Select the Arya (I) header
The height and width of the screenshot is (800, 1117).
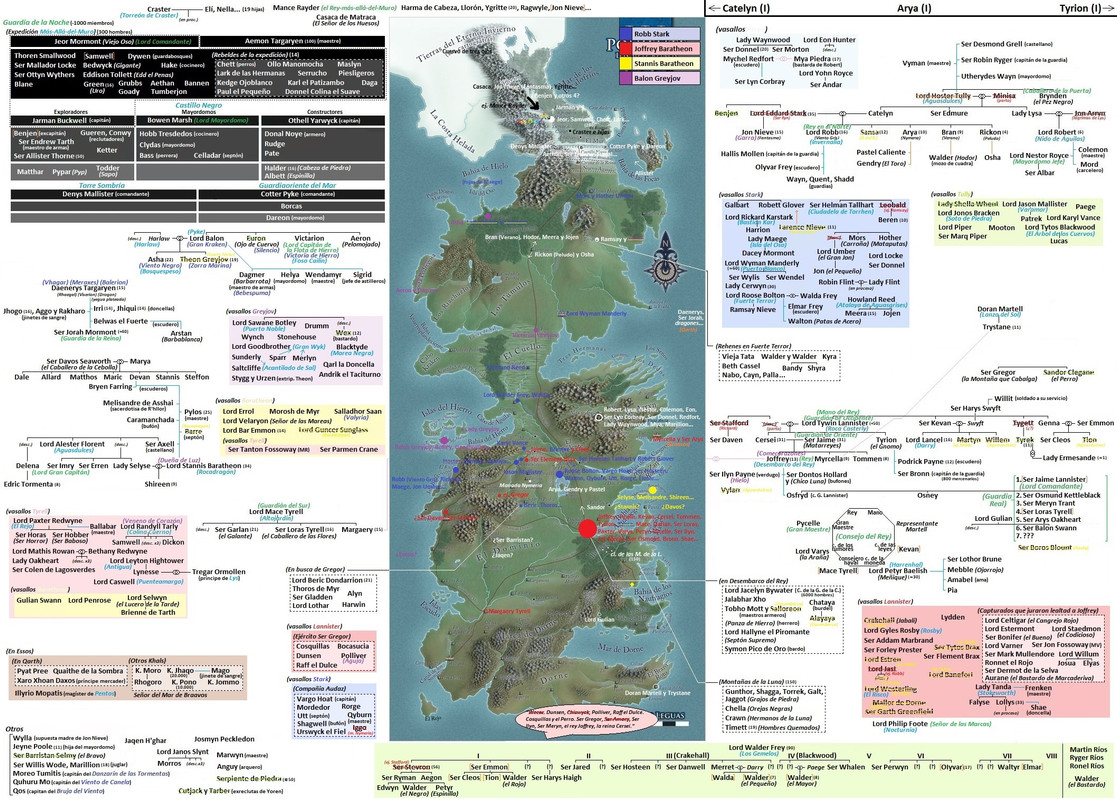[914, 8]
